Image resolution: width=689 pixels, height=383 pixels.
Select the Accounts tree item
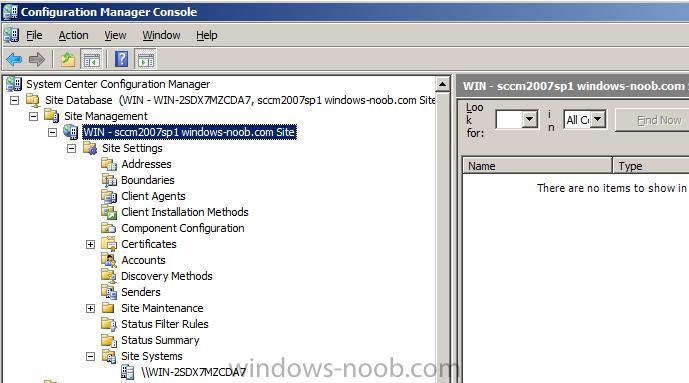(143, 260)
